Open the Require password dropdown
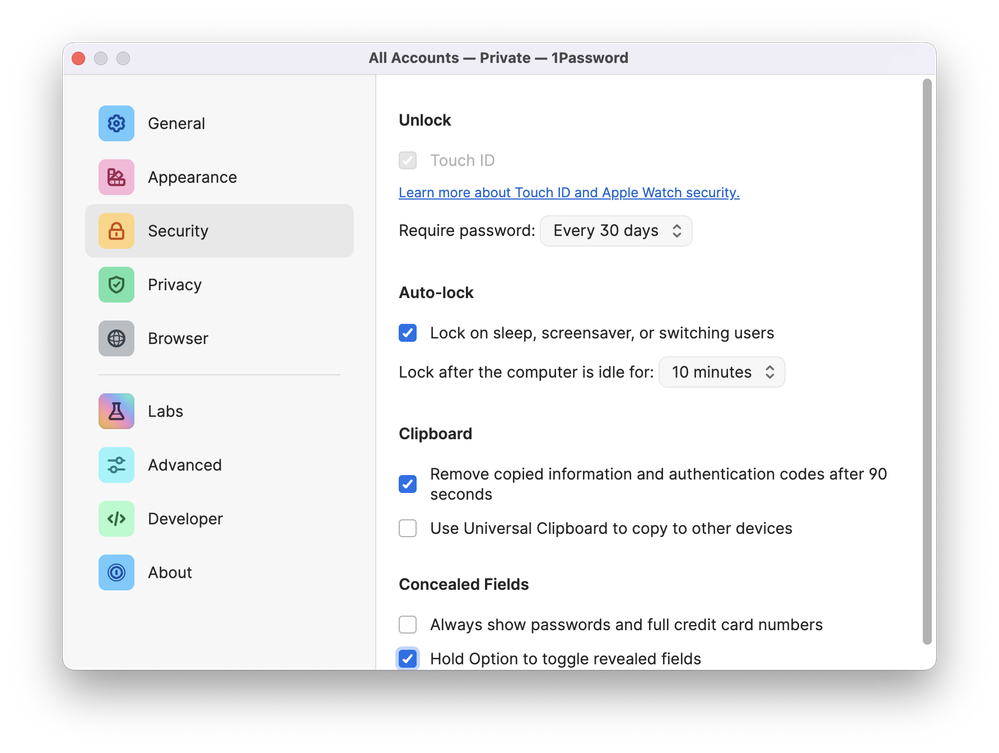This screenshot has width=999, height=753. [616, 231]
